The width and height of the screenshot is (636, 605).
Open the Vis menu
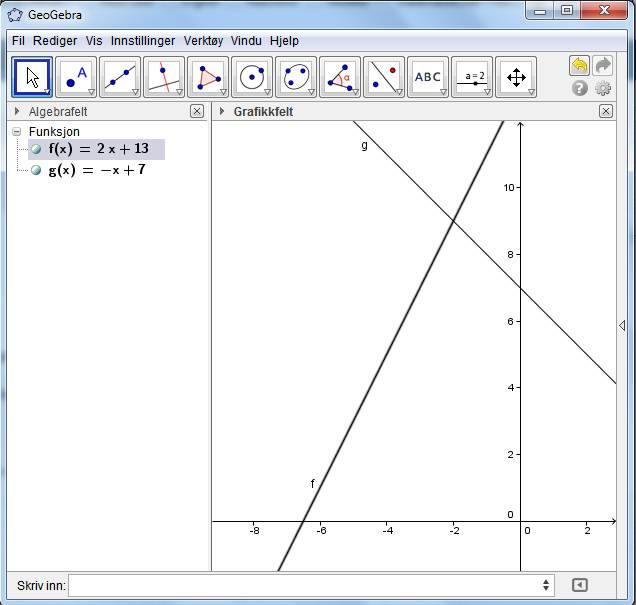pos(94,41)
